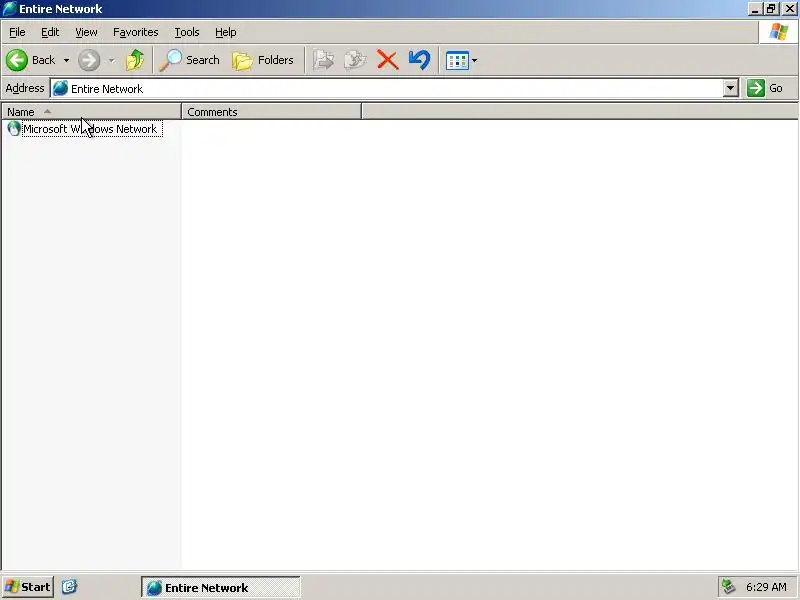This screenshot has width=800, height=600.
Task: Toggle the Folders pane
Action: click(x=263, y=60)
